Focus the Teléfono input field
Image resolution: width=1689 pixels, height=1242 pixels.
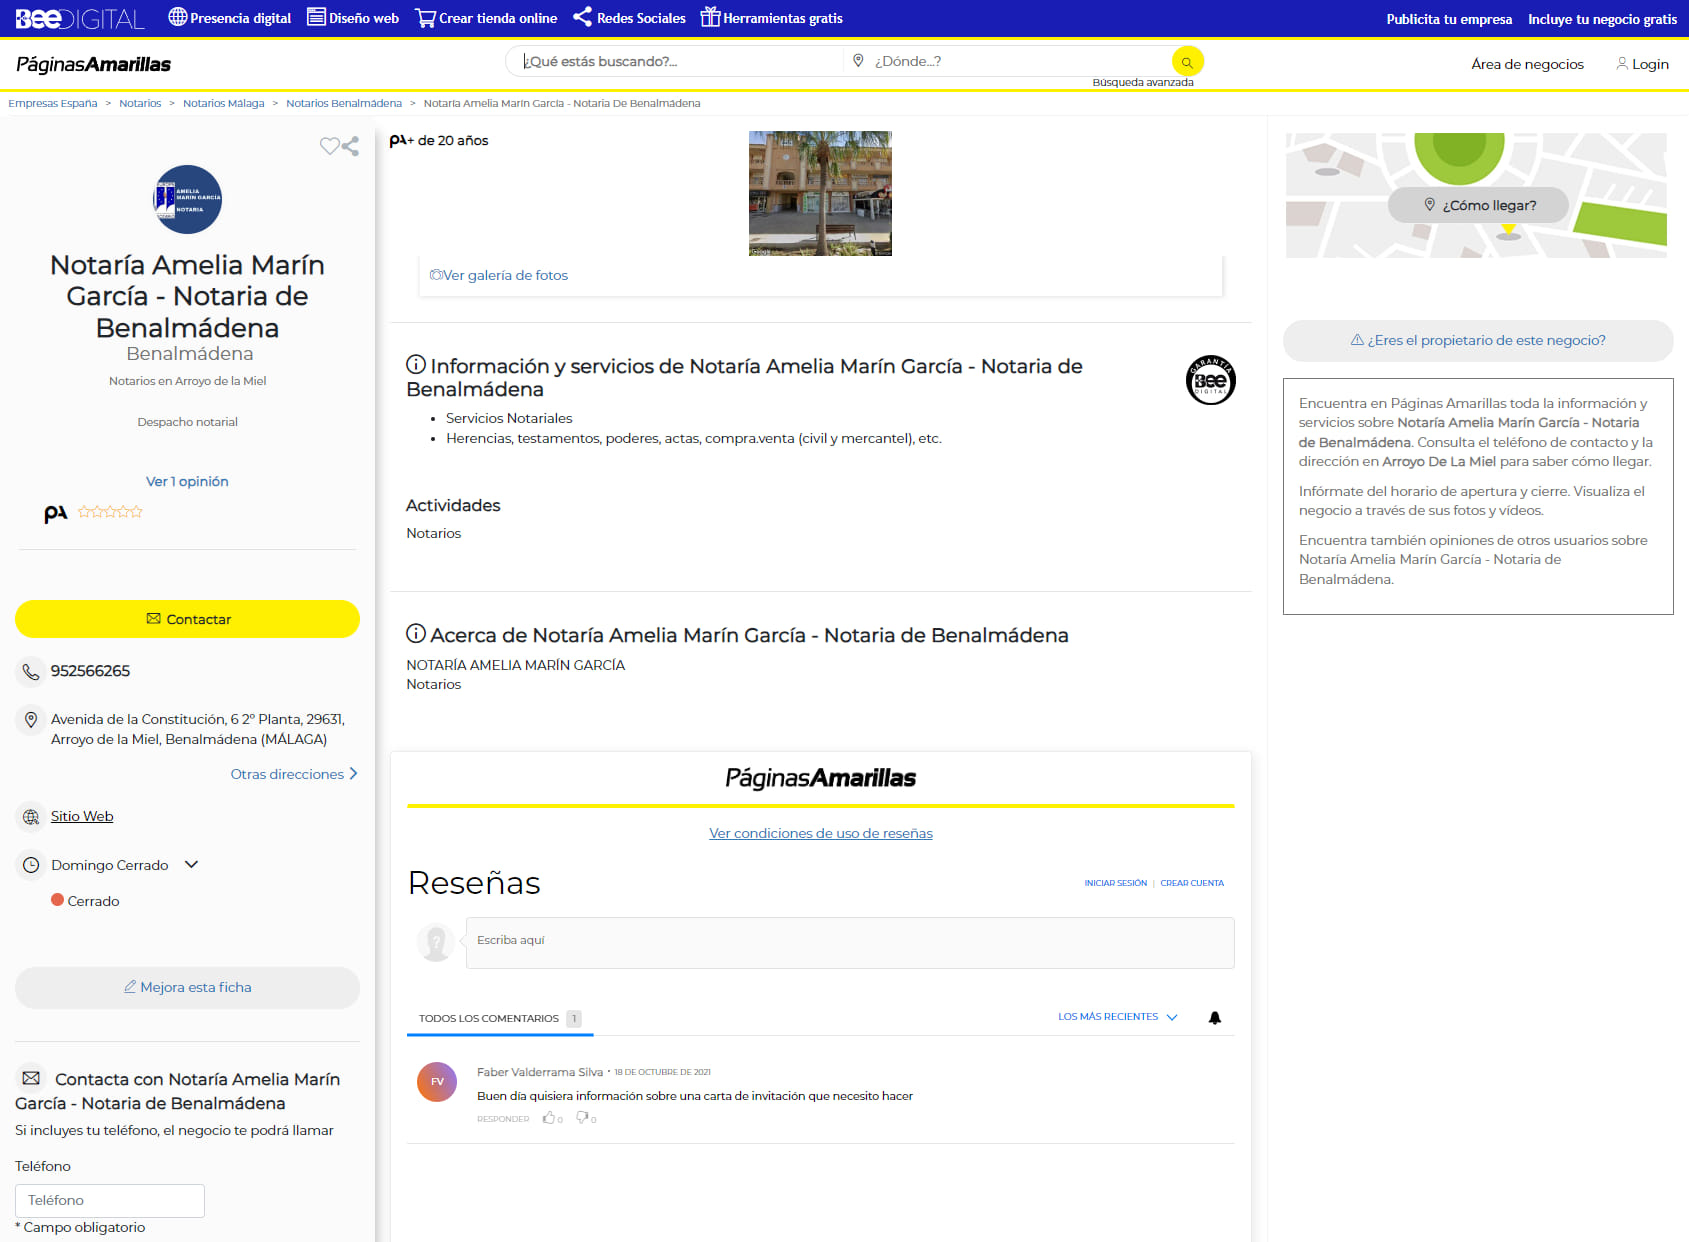[110, 1201]
